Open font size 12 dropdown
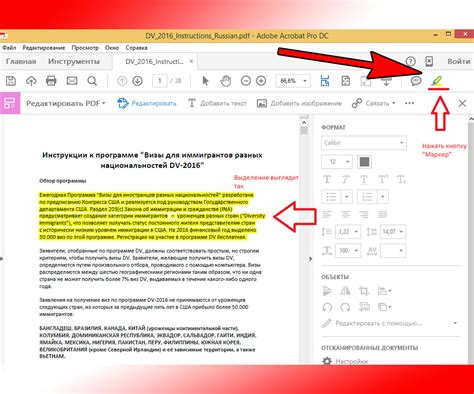Image resolution: width=474 pixels, height=394 pixels. (x=337, y=162)
